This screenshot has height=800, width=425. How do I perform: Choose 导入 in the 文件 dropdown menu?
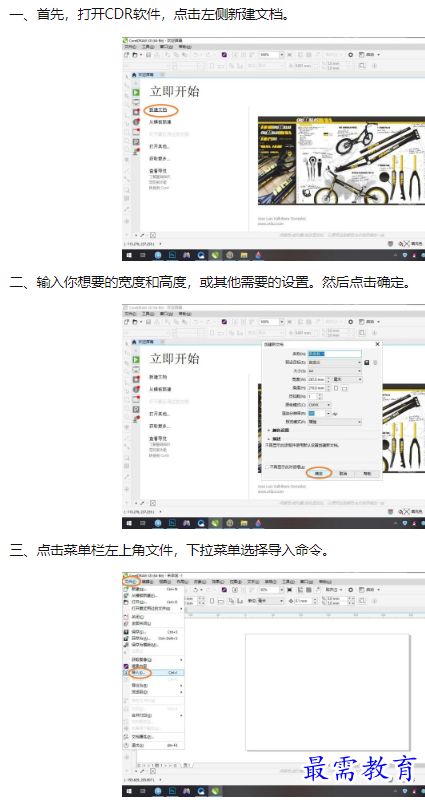pos(154,673)
